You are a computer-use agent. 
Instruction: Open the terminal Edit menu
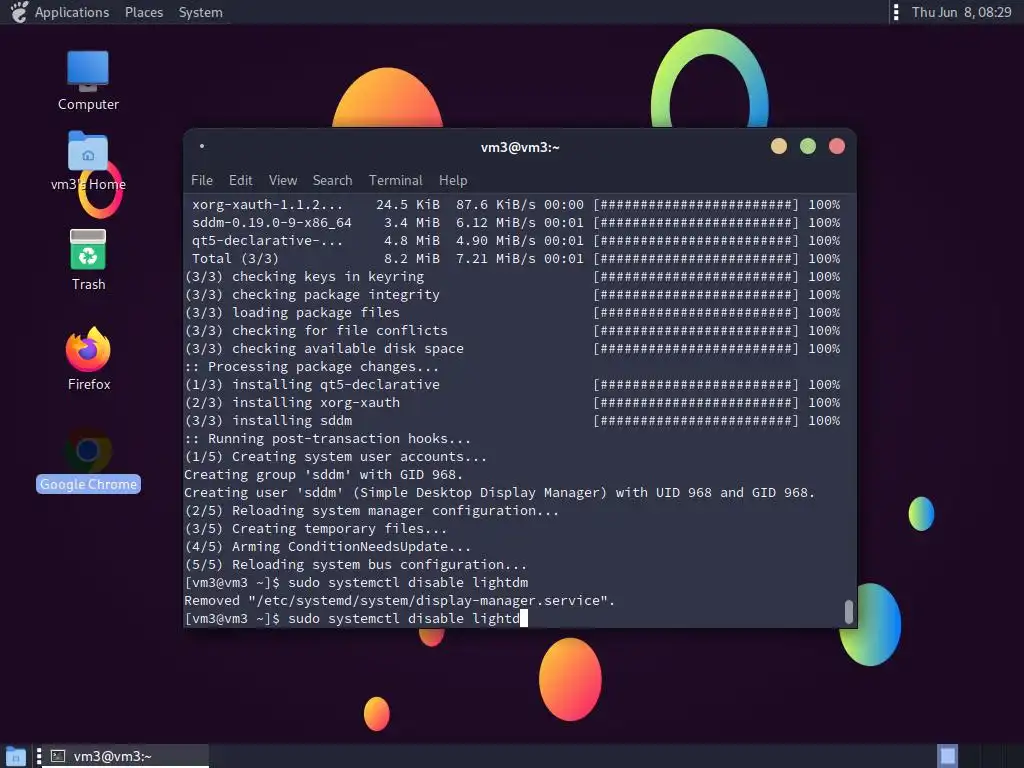[x=240, y=180]
